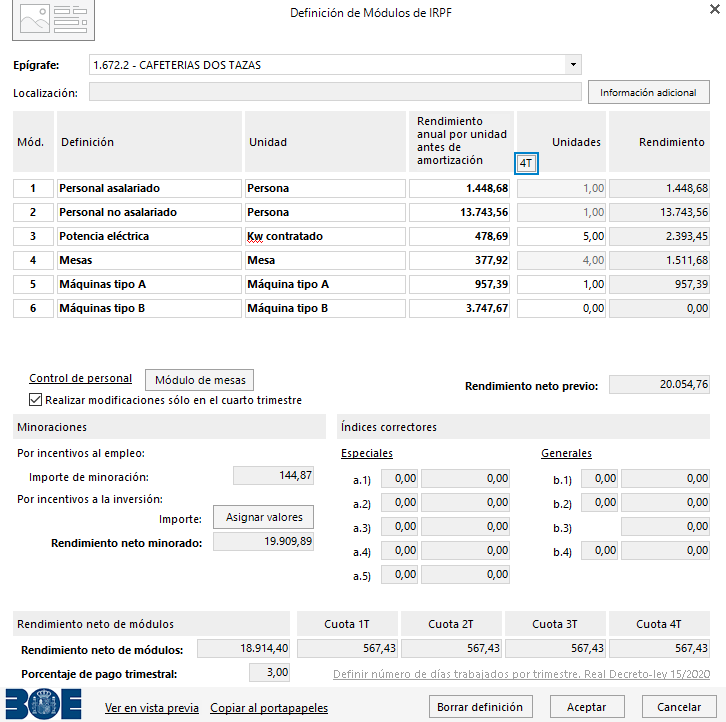Click the Rendimiento value 2.393,45

pos(659,236)
